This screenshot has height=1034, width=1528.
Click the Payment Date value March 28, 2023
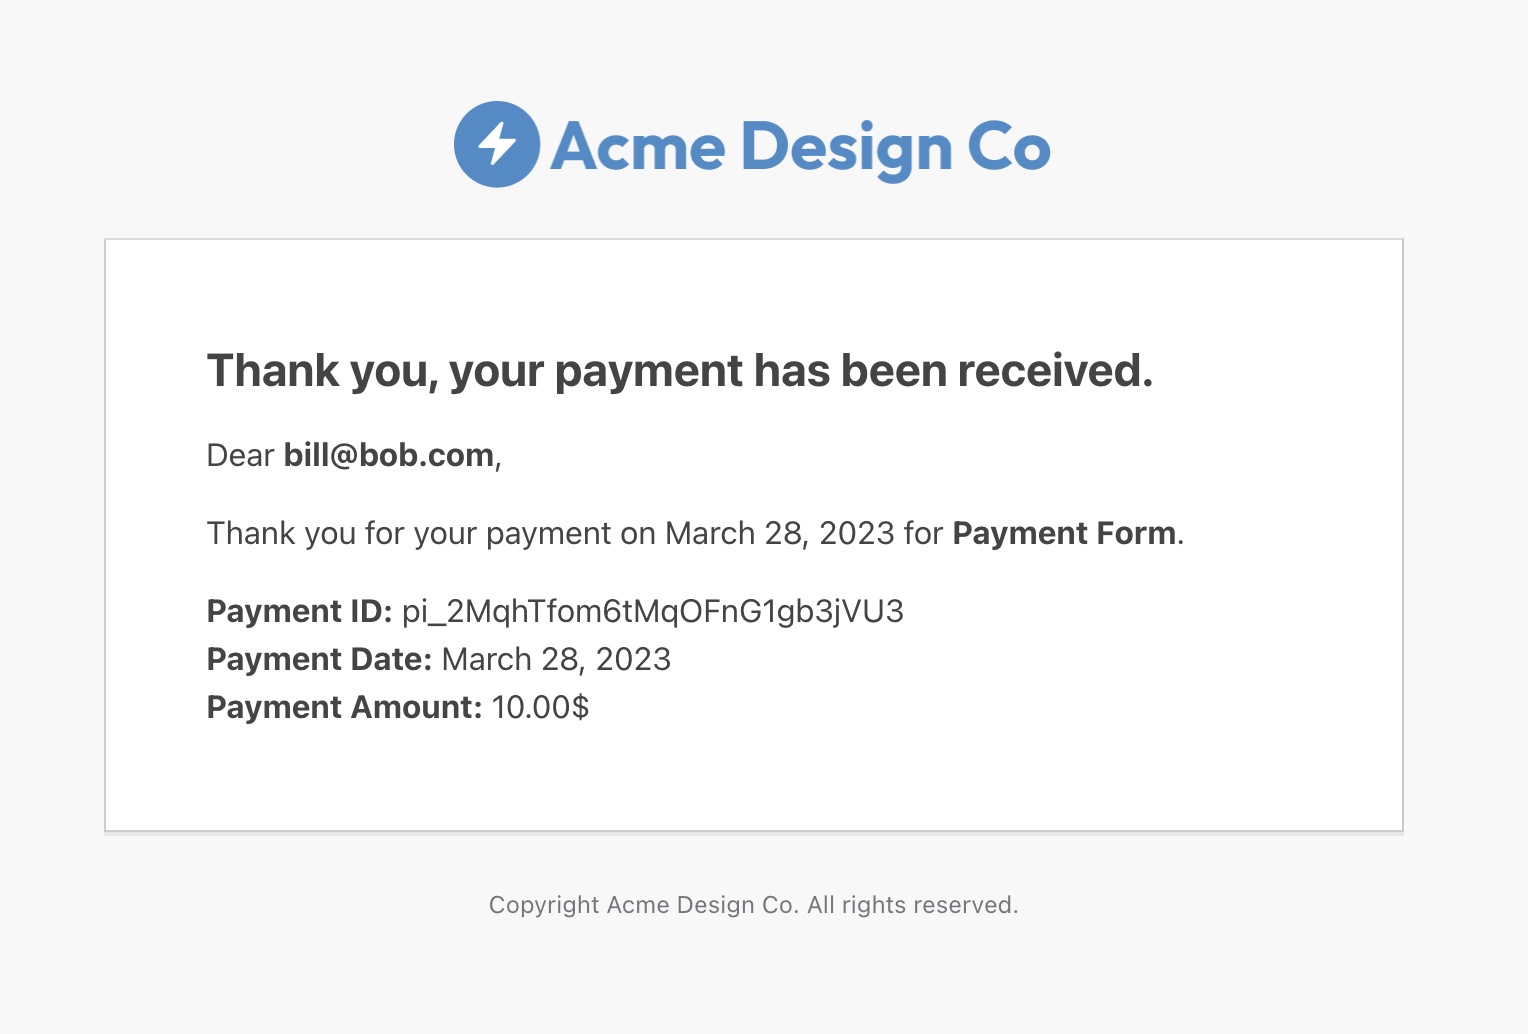pos(556,659)
